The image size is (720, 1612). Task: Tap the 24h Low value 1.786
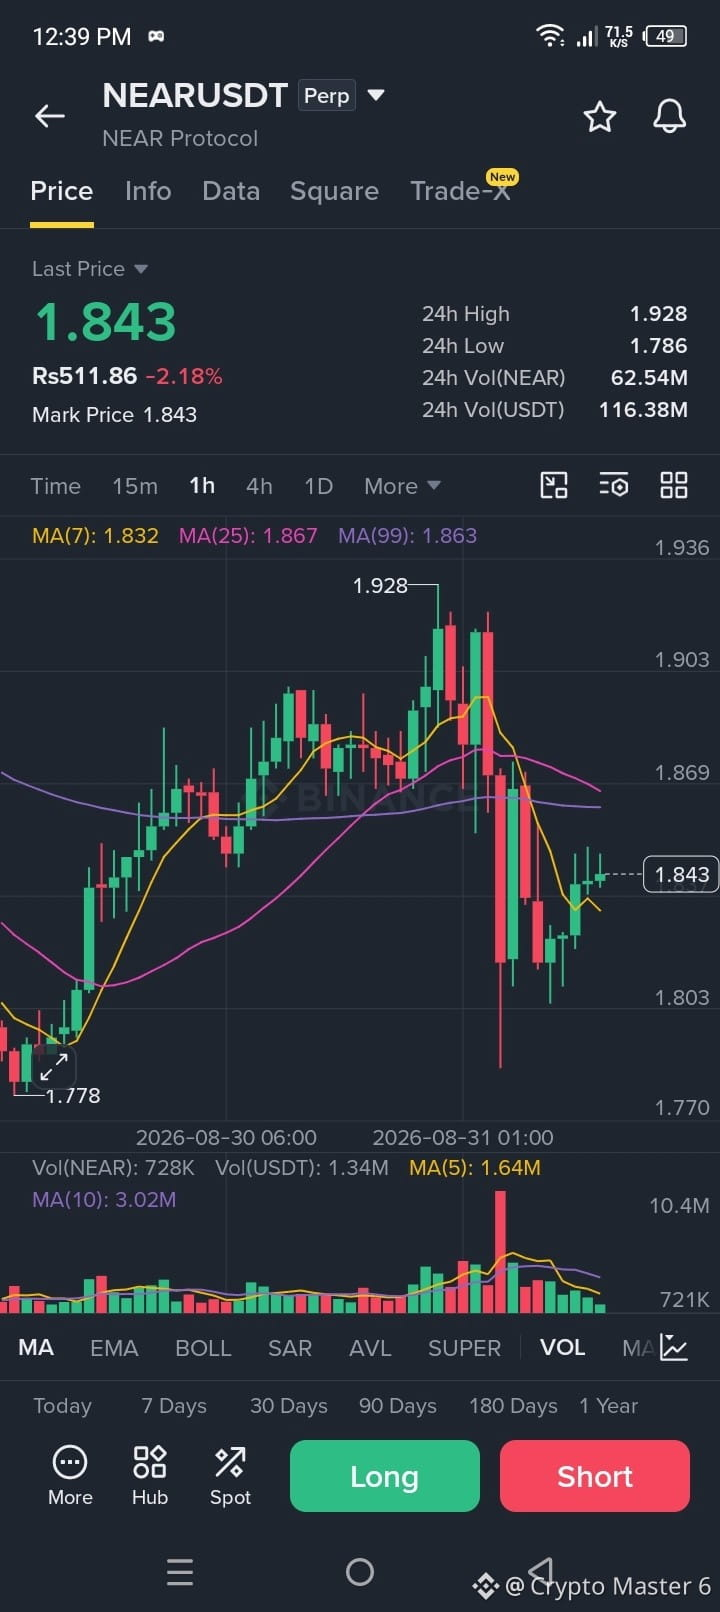tap(658, 345)
